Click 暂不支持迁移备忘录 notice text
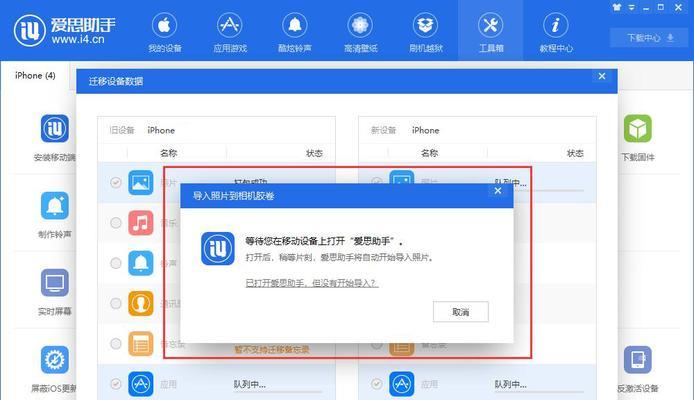Image resolution: width=694 pixels, height=400 pixels. point(272,350)
